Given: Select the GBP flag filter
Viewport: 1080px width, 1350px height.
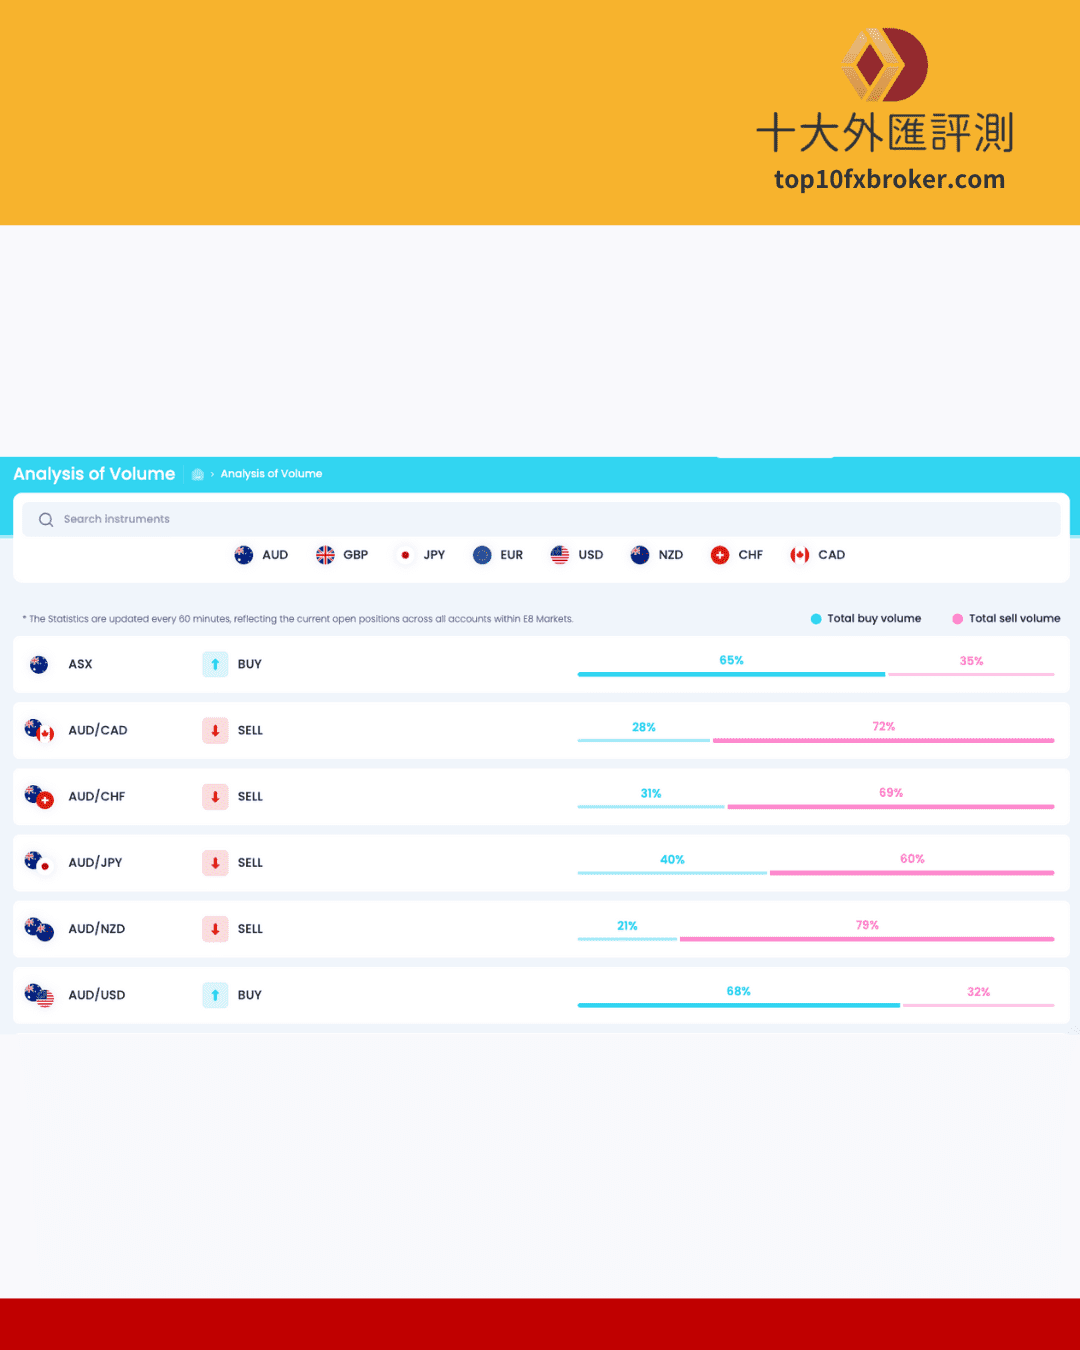Looking at the screenshot, I should 325,555.
